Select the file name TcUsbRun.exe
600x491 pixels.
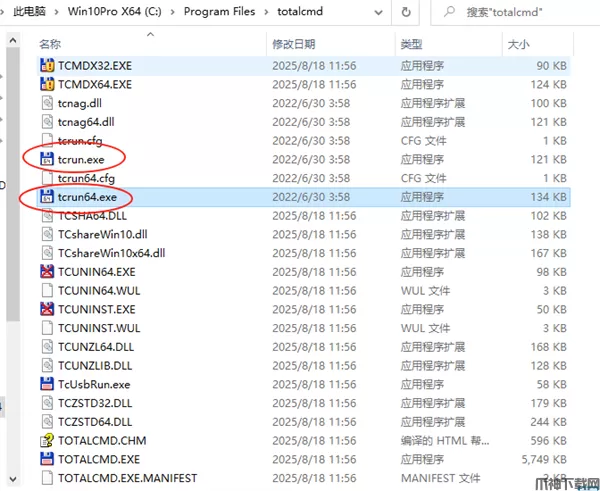click(x=94, y=385)
